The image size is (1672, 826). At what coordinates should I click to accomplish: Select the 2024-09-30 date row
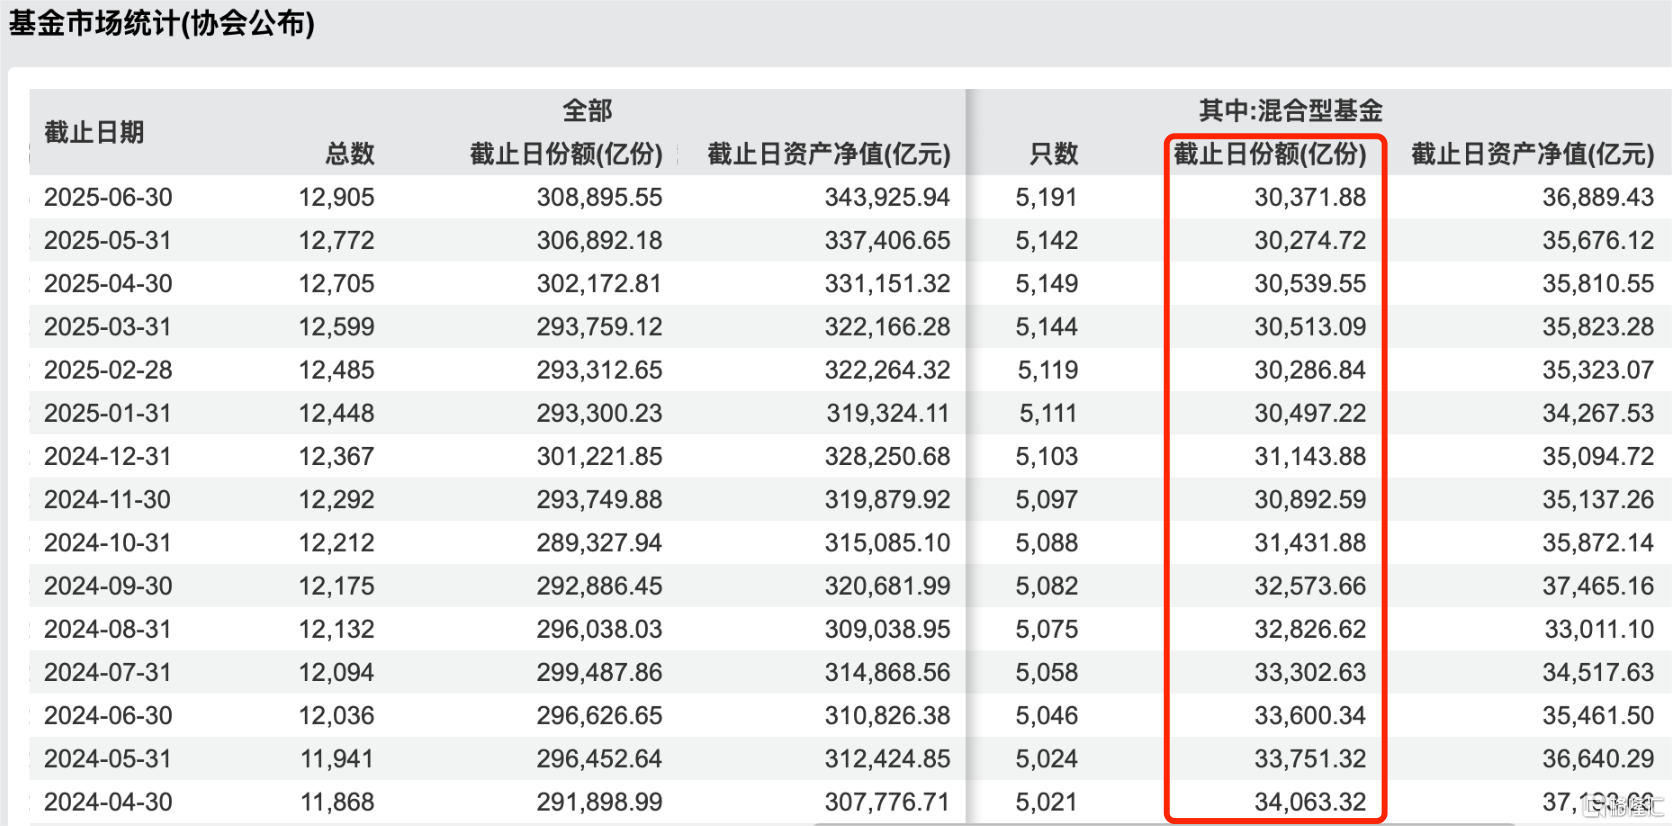pyautogui.click(x=850, y=586)
